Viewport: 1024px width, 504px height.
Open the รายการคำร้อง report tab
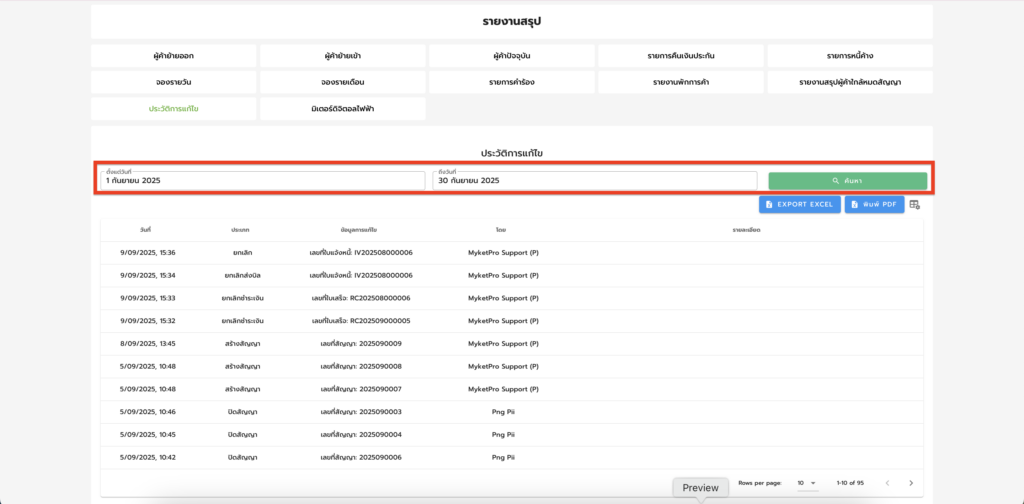click(512, 82)
